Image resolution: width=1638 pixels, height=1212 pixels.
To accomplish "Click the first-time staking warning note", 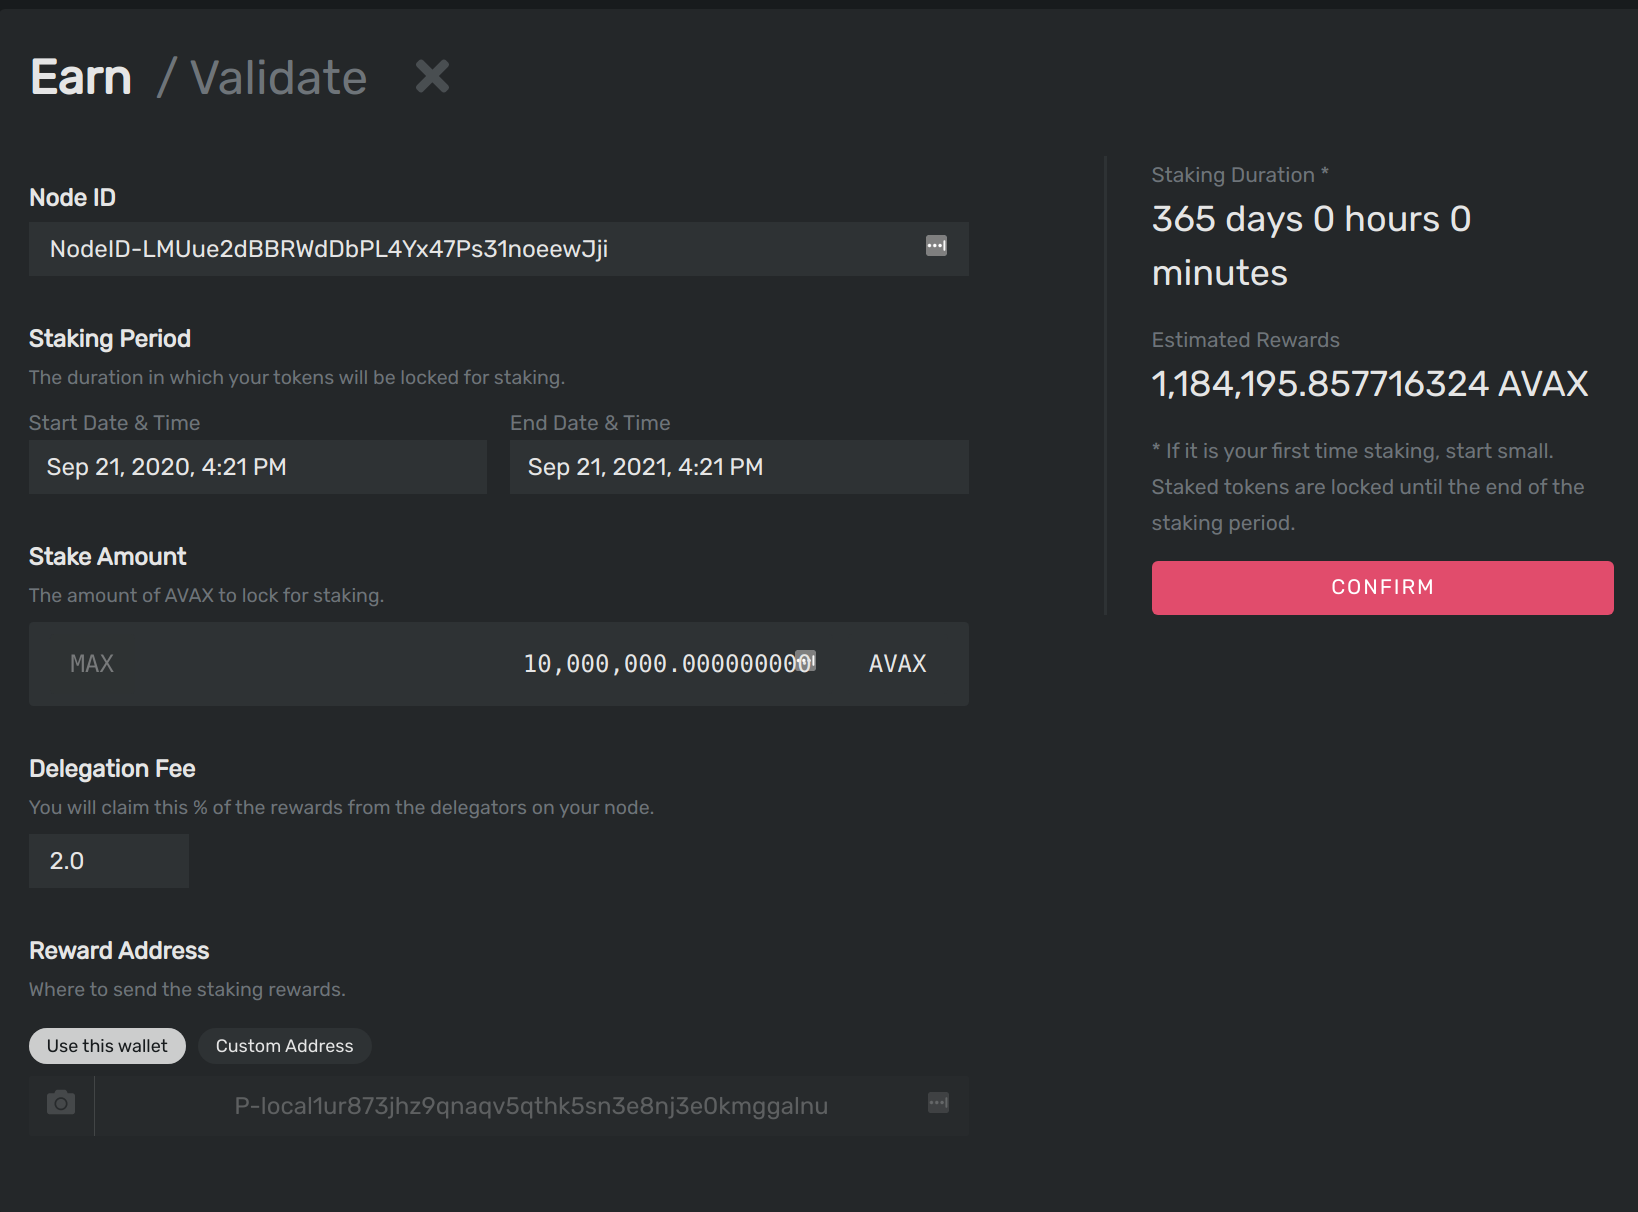I will (x=1368, y=487).
